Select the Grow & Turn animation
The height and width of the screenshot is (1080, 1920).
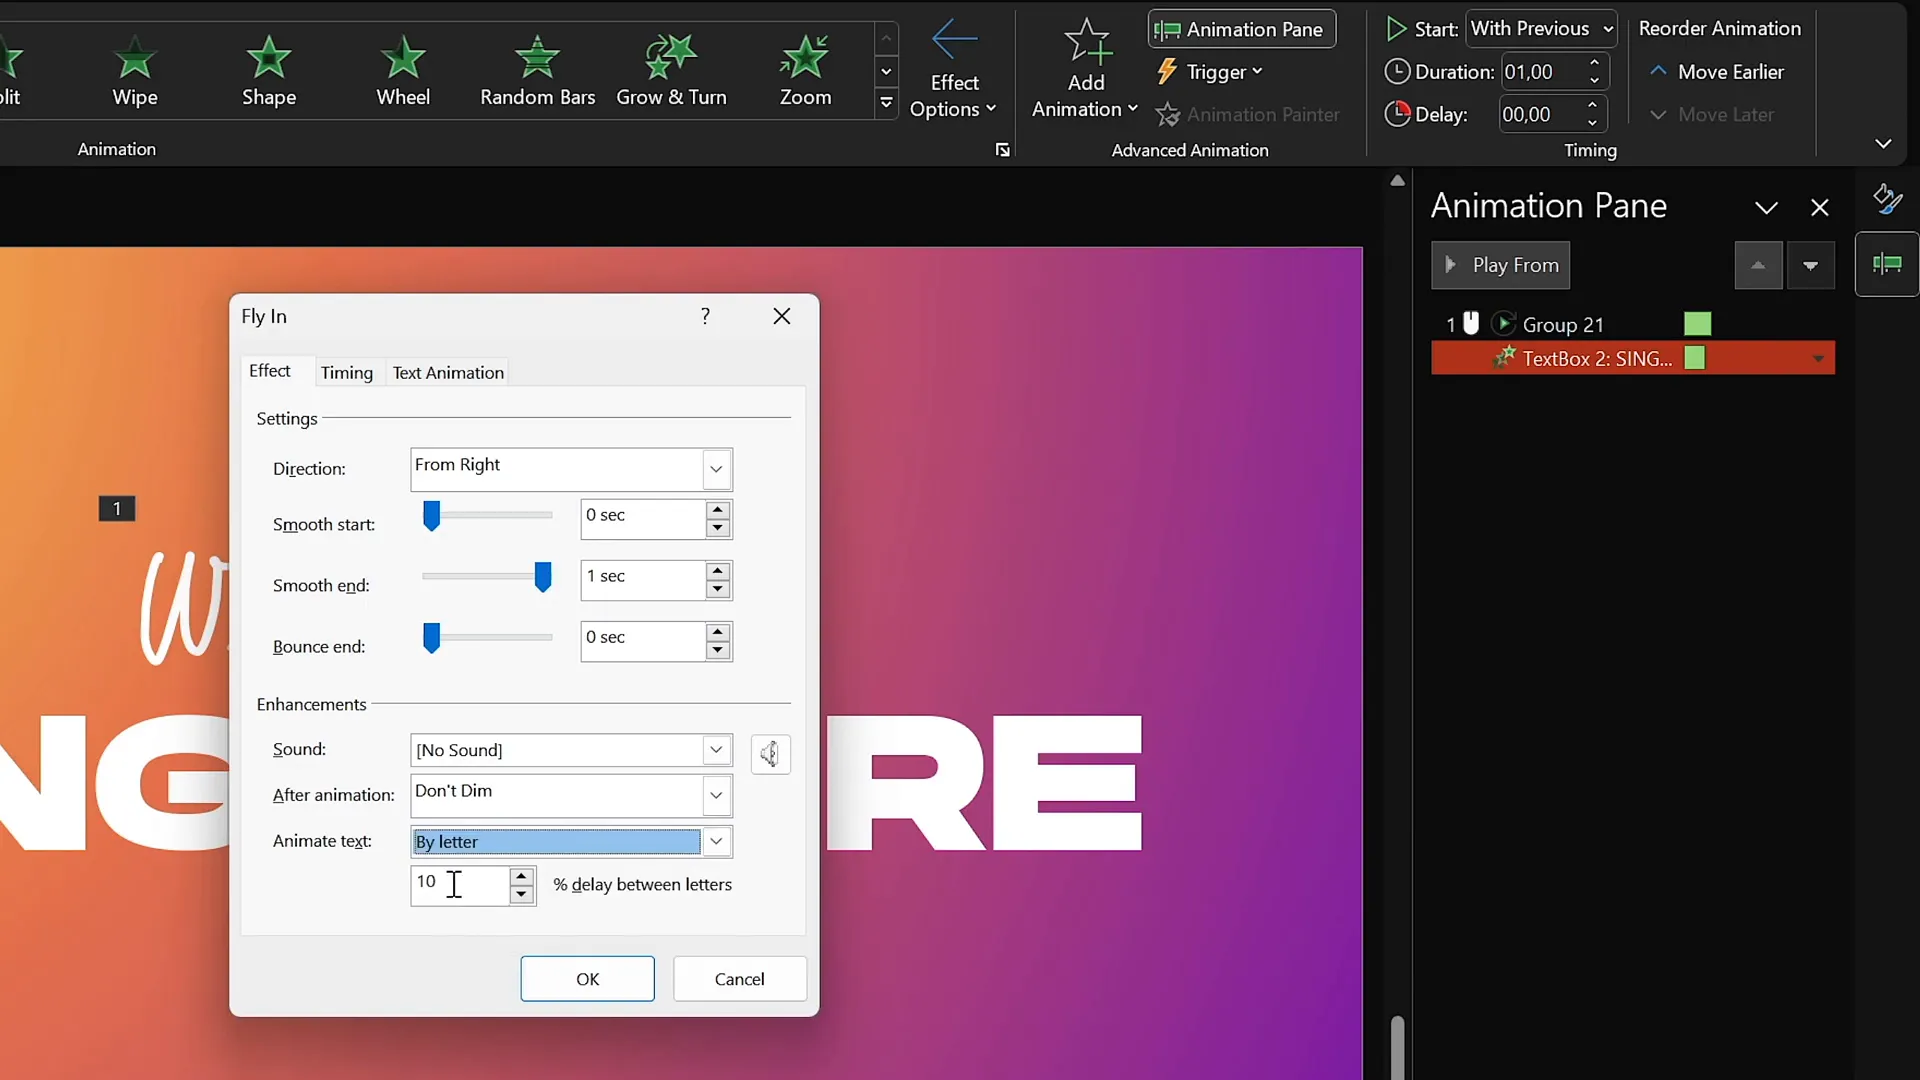[x=671, y=70]
